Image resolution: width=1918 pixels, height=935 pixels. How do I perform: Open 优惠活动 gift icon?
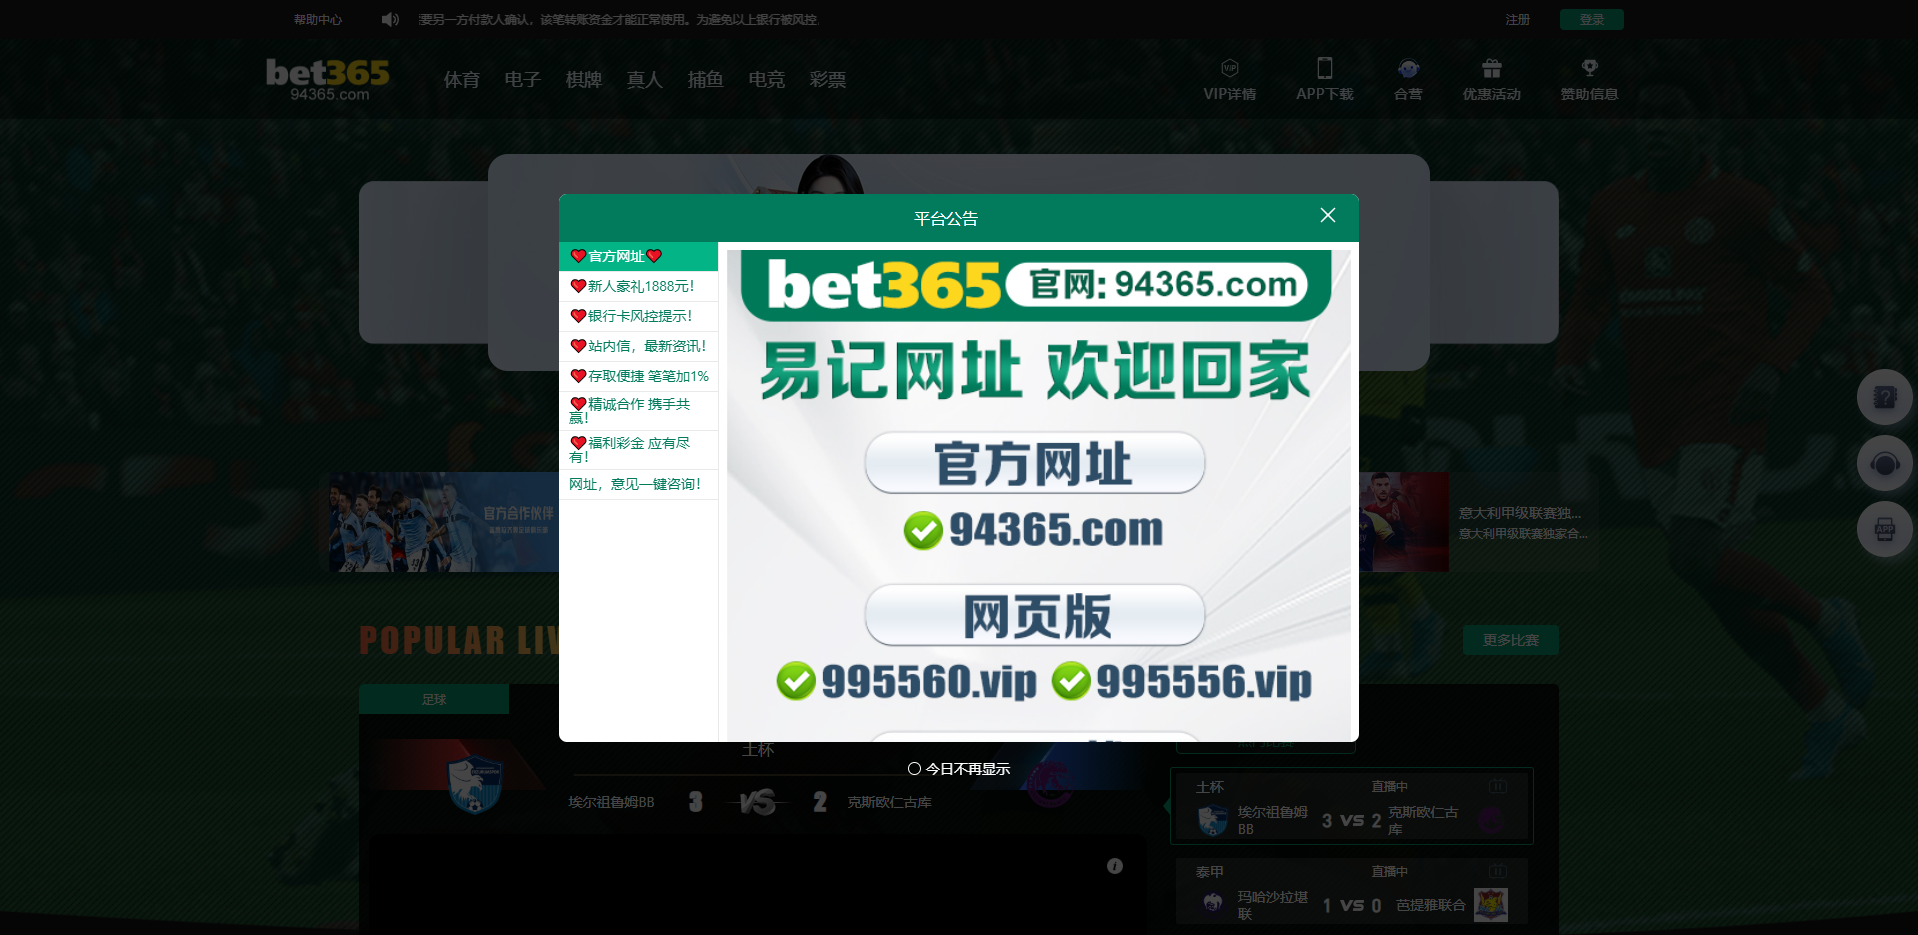(x=1492, y=68)
